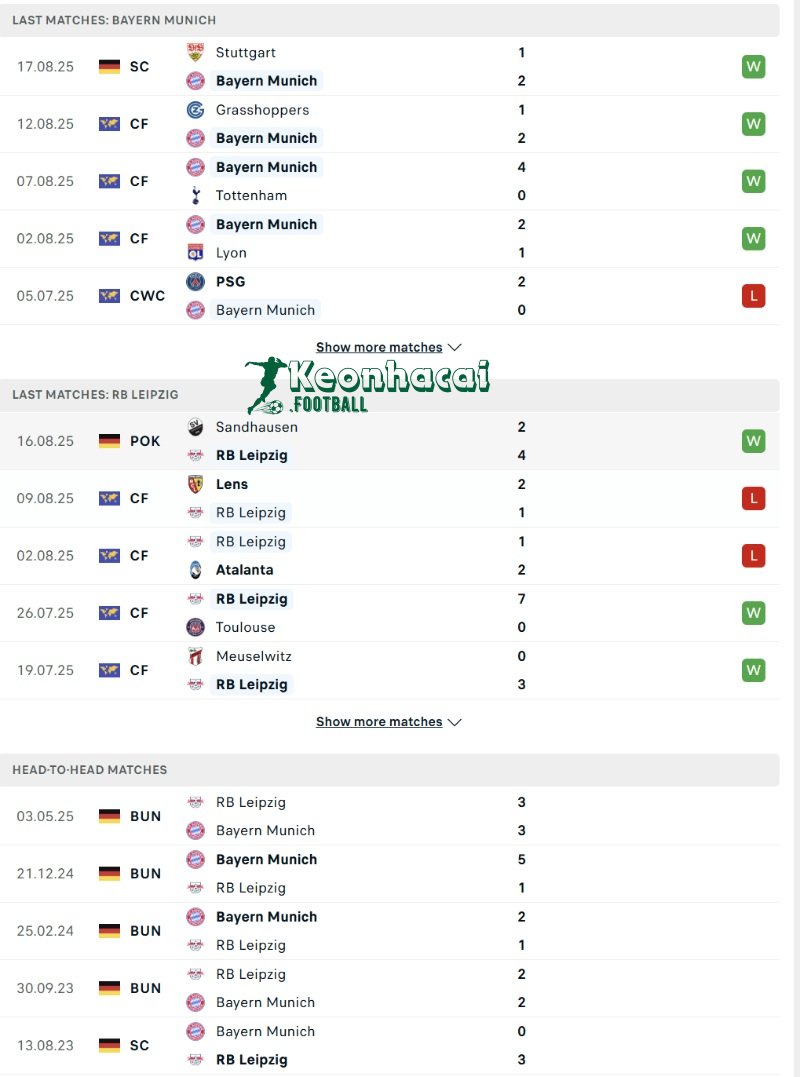Click the PSG club logo
The height and width of the screenshot is (1077, 800).
click(194, 281)
